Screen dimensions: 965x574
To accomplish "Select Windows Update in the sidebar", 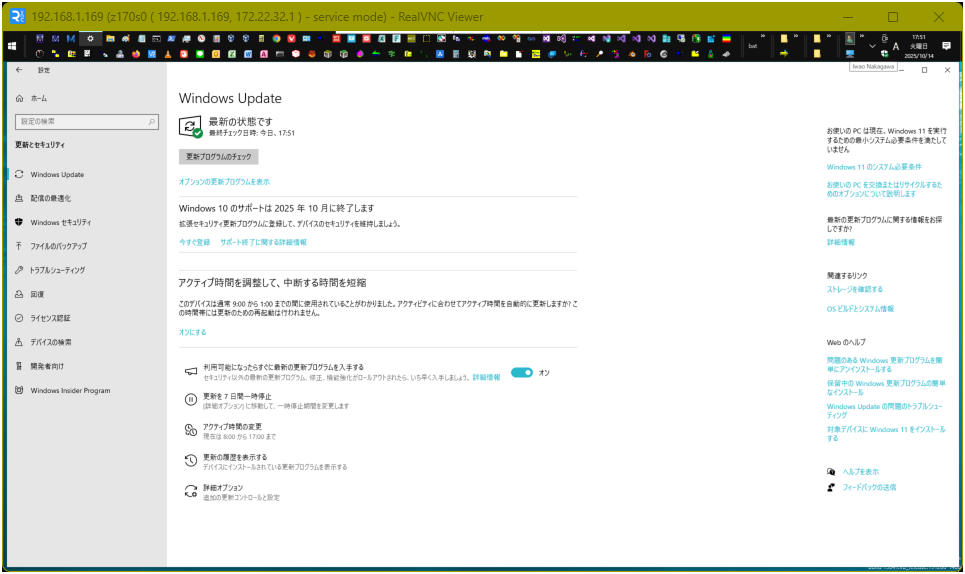I will point(57,175).
